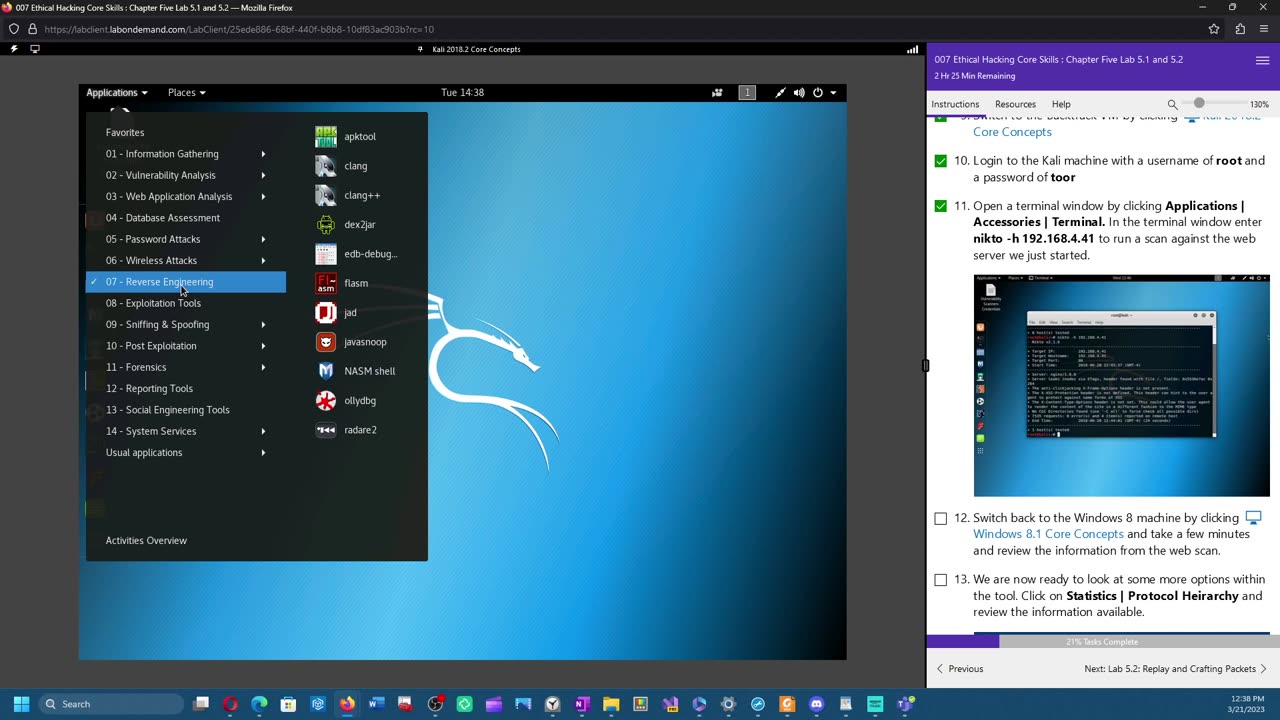Expand 09 - Sniffing & Spoofing submenu
The width and height of the screenshot is (1280, 720).
tap(186, 325)
